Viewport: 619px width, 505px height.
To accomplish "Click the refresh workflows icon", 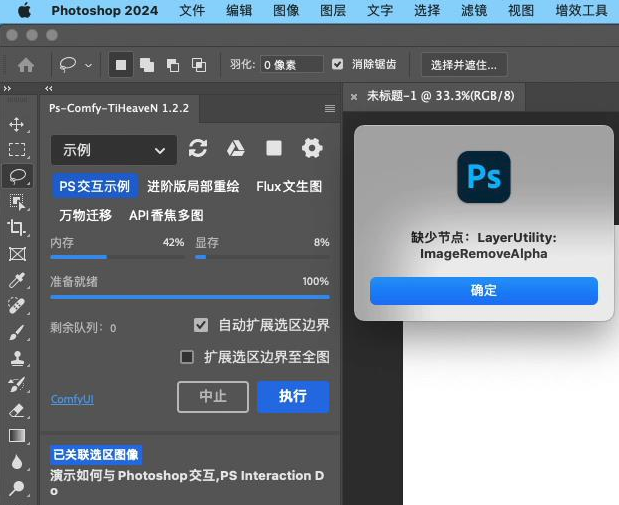I will pyautogui.click(x=198, y=148).
